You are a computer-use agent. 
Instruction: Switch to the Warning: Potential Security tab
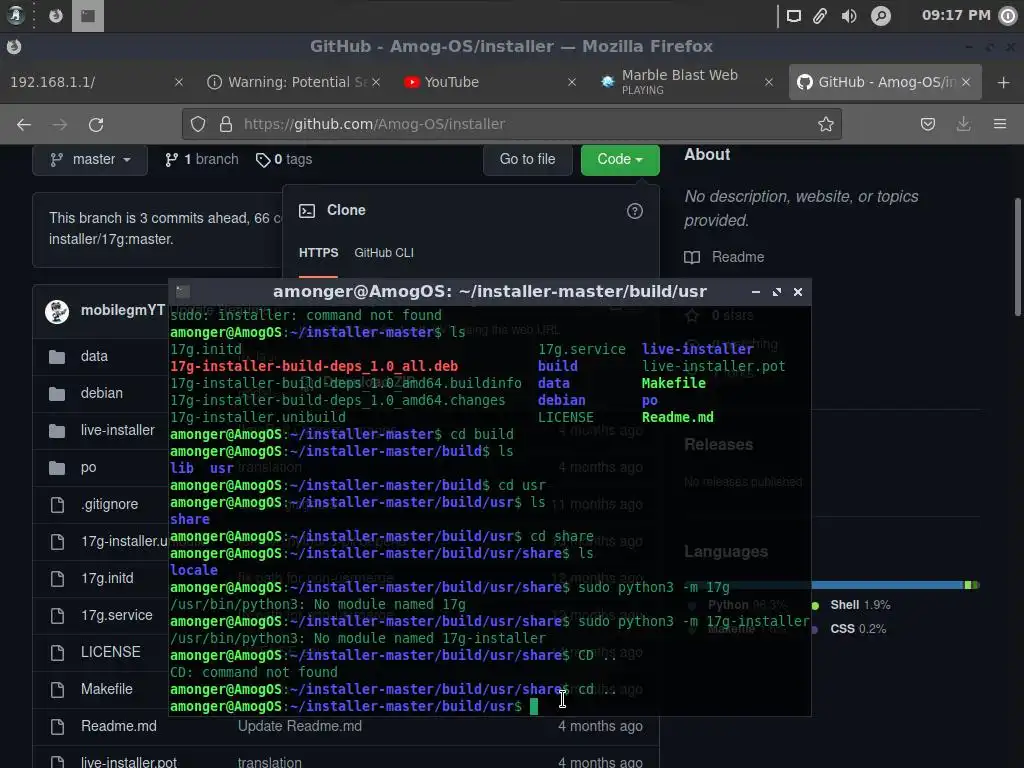[x=293, y=82]
